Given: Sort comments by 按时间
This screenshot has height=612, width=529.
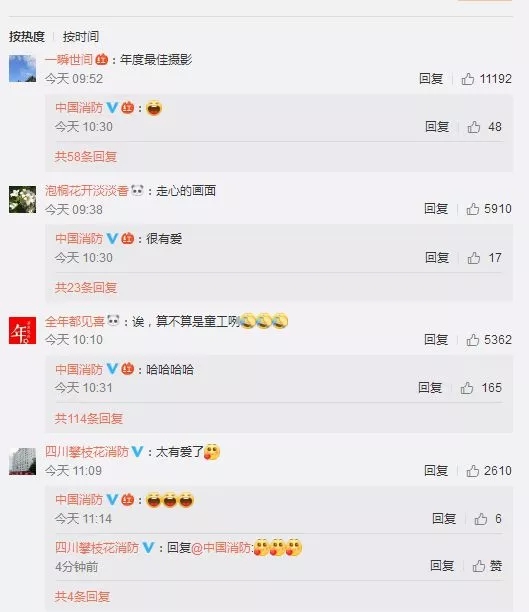Looking at the screenshot, I should [81, 37].
